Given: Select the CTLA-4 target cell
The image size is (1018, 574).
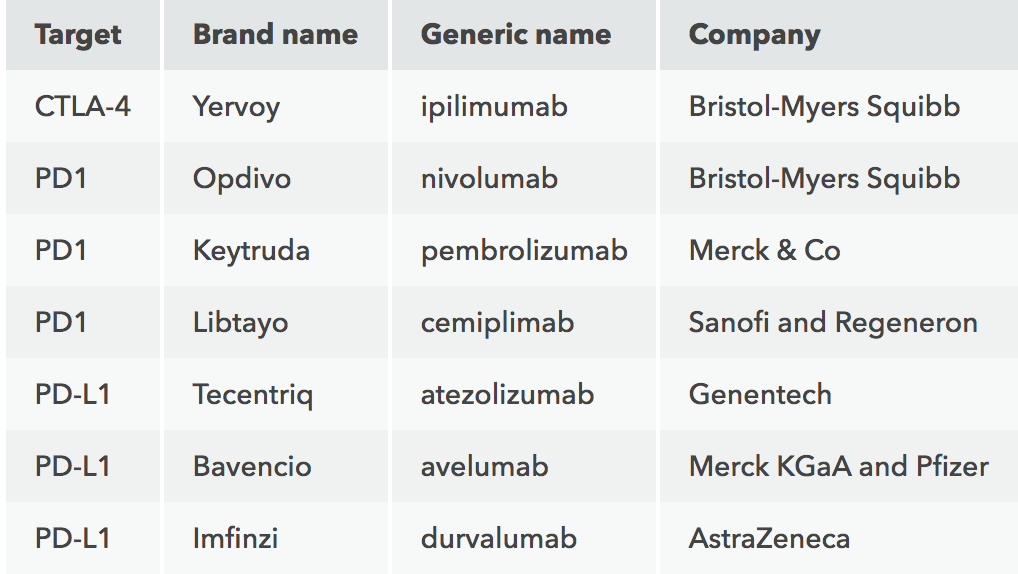Looking at the screenshot, I should pos(83,107).
